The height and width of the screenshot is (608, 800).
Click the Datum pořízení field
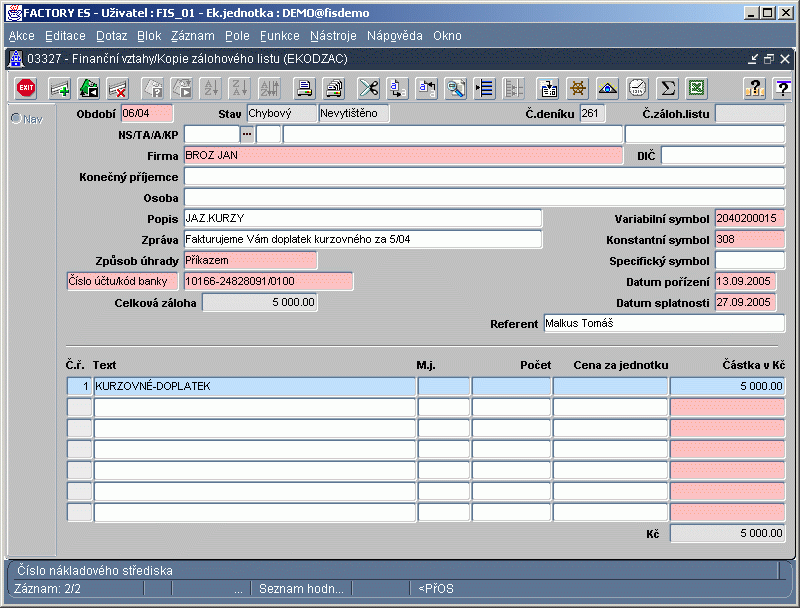click(745, 281)
